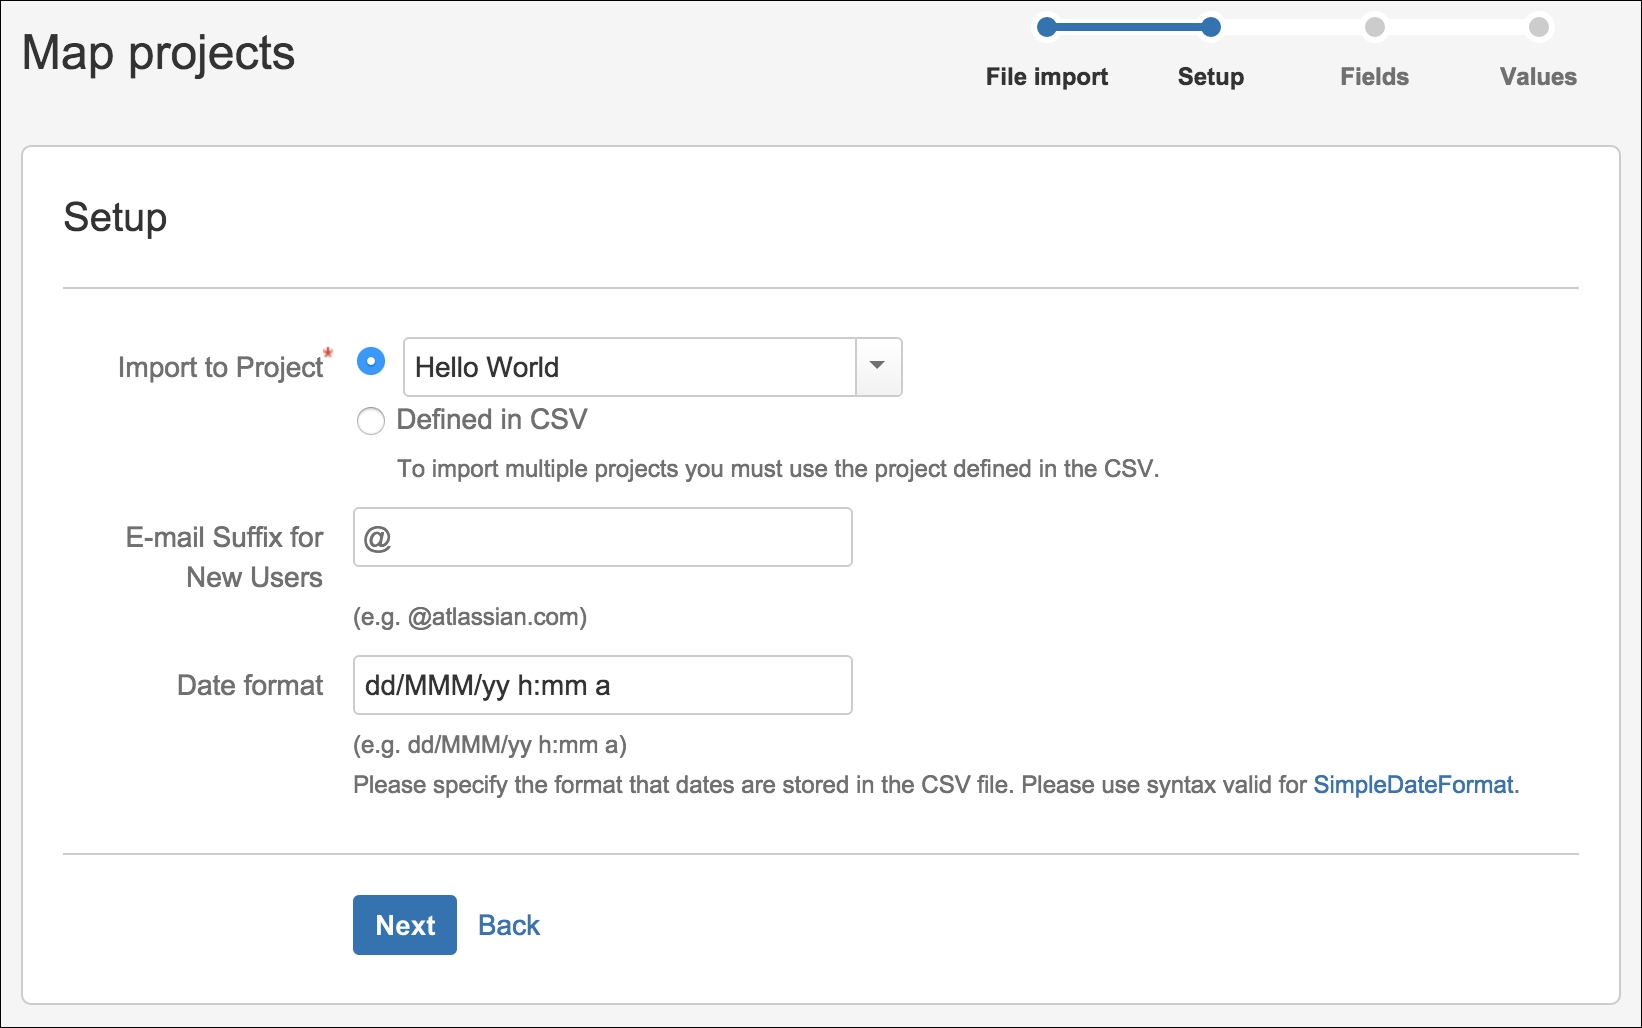Click into the Date format text field
The width and height of the screenshot is (1642, 1028).
point(603,685)
